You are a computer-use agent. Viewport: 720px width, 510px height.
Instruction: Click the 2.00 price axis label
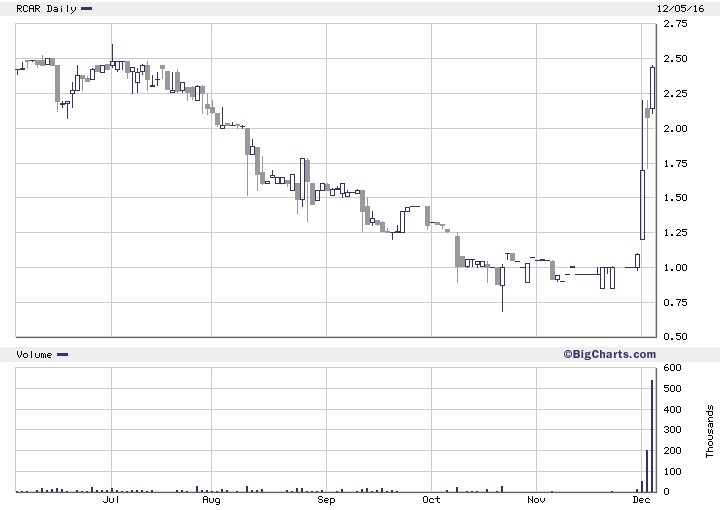pyautogui.click(x=675, y=128)
